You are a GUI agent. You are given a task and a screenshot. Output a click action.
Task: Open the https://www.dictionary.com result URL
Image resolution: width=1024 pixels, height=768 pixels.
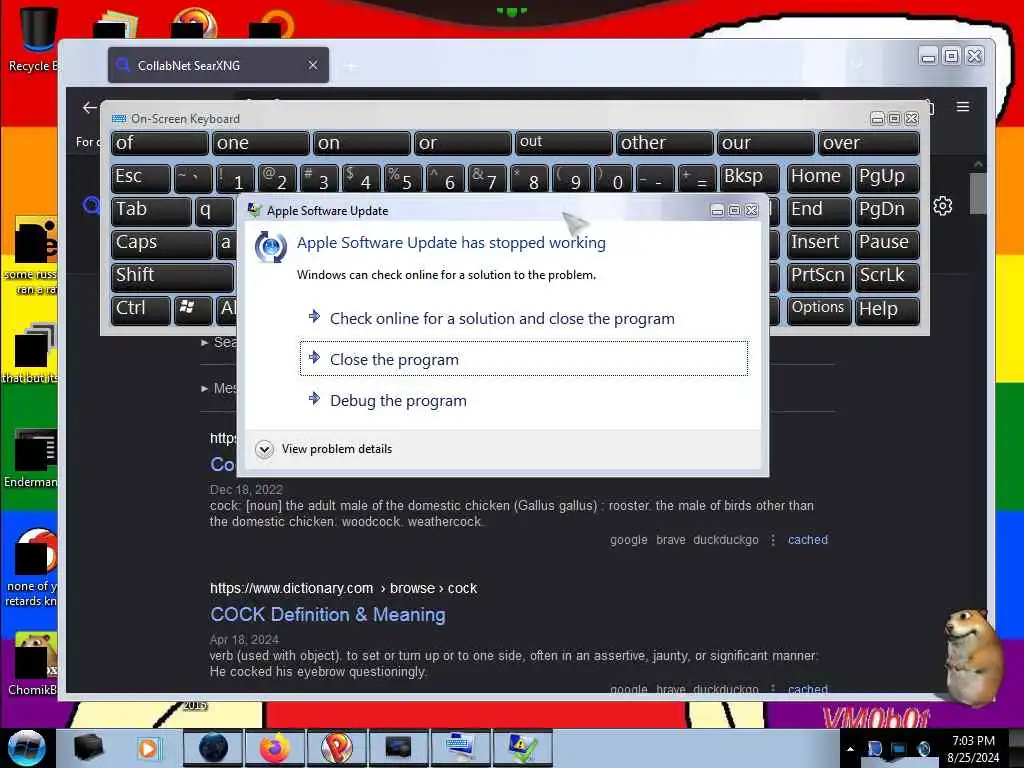(344, 588)
